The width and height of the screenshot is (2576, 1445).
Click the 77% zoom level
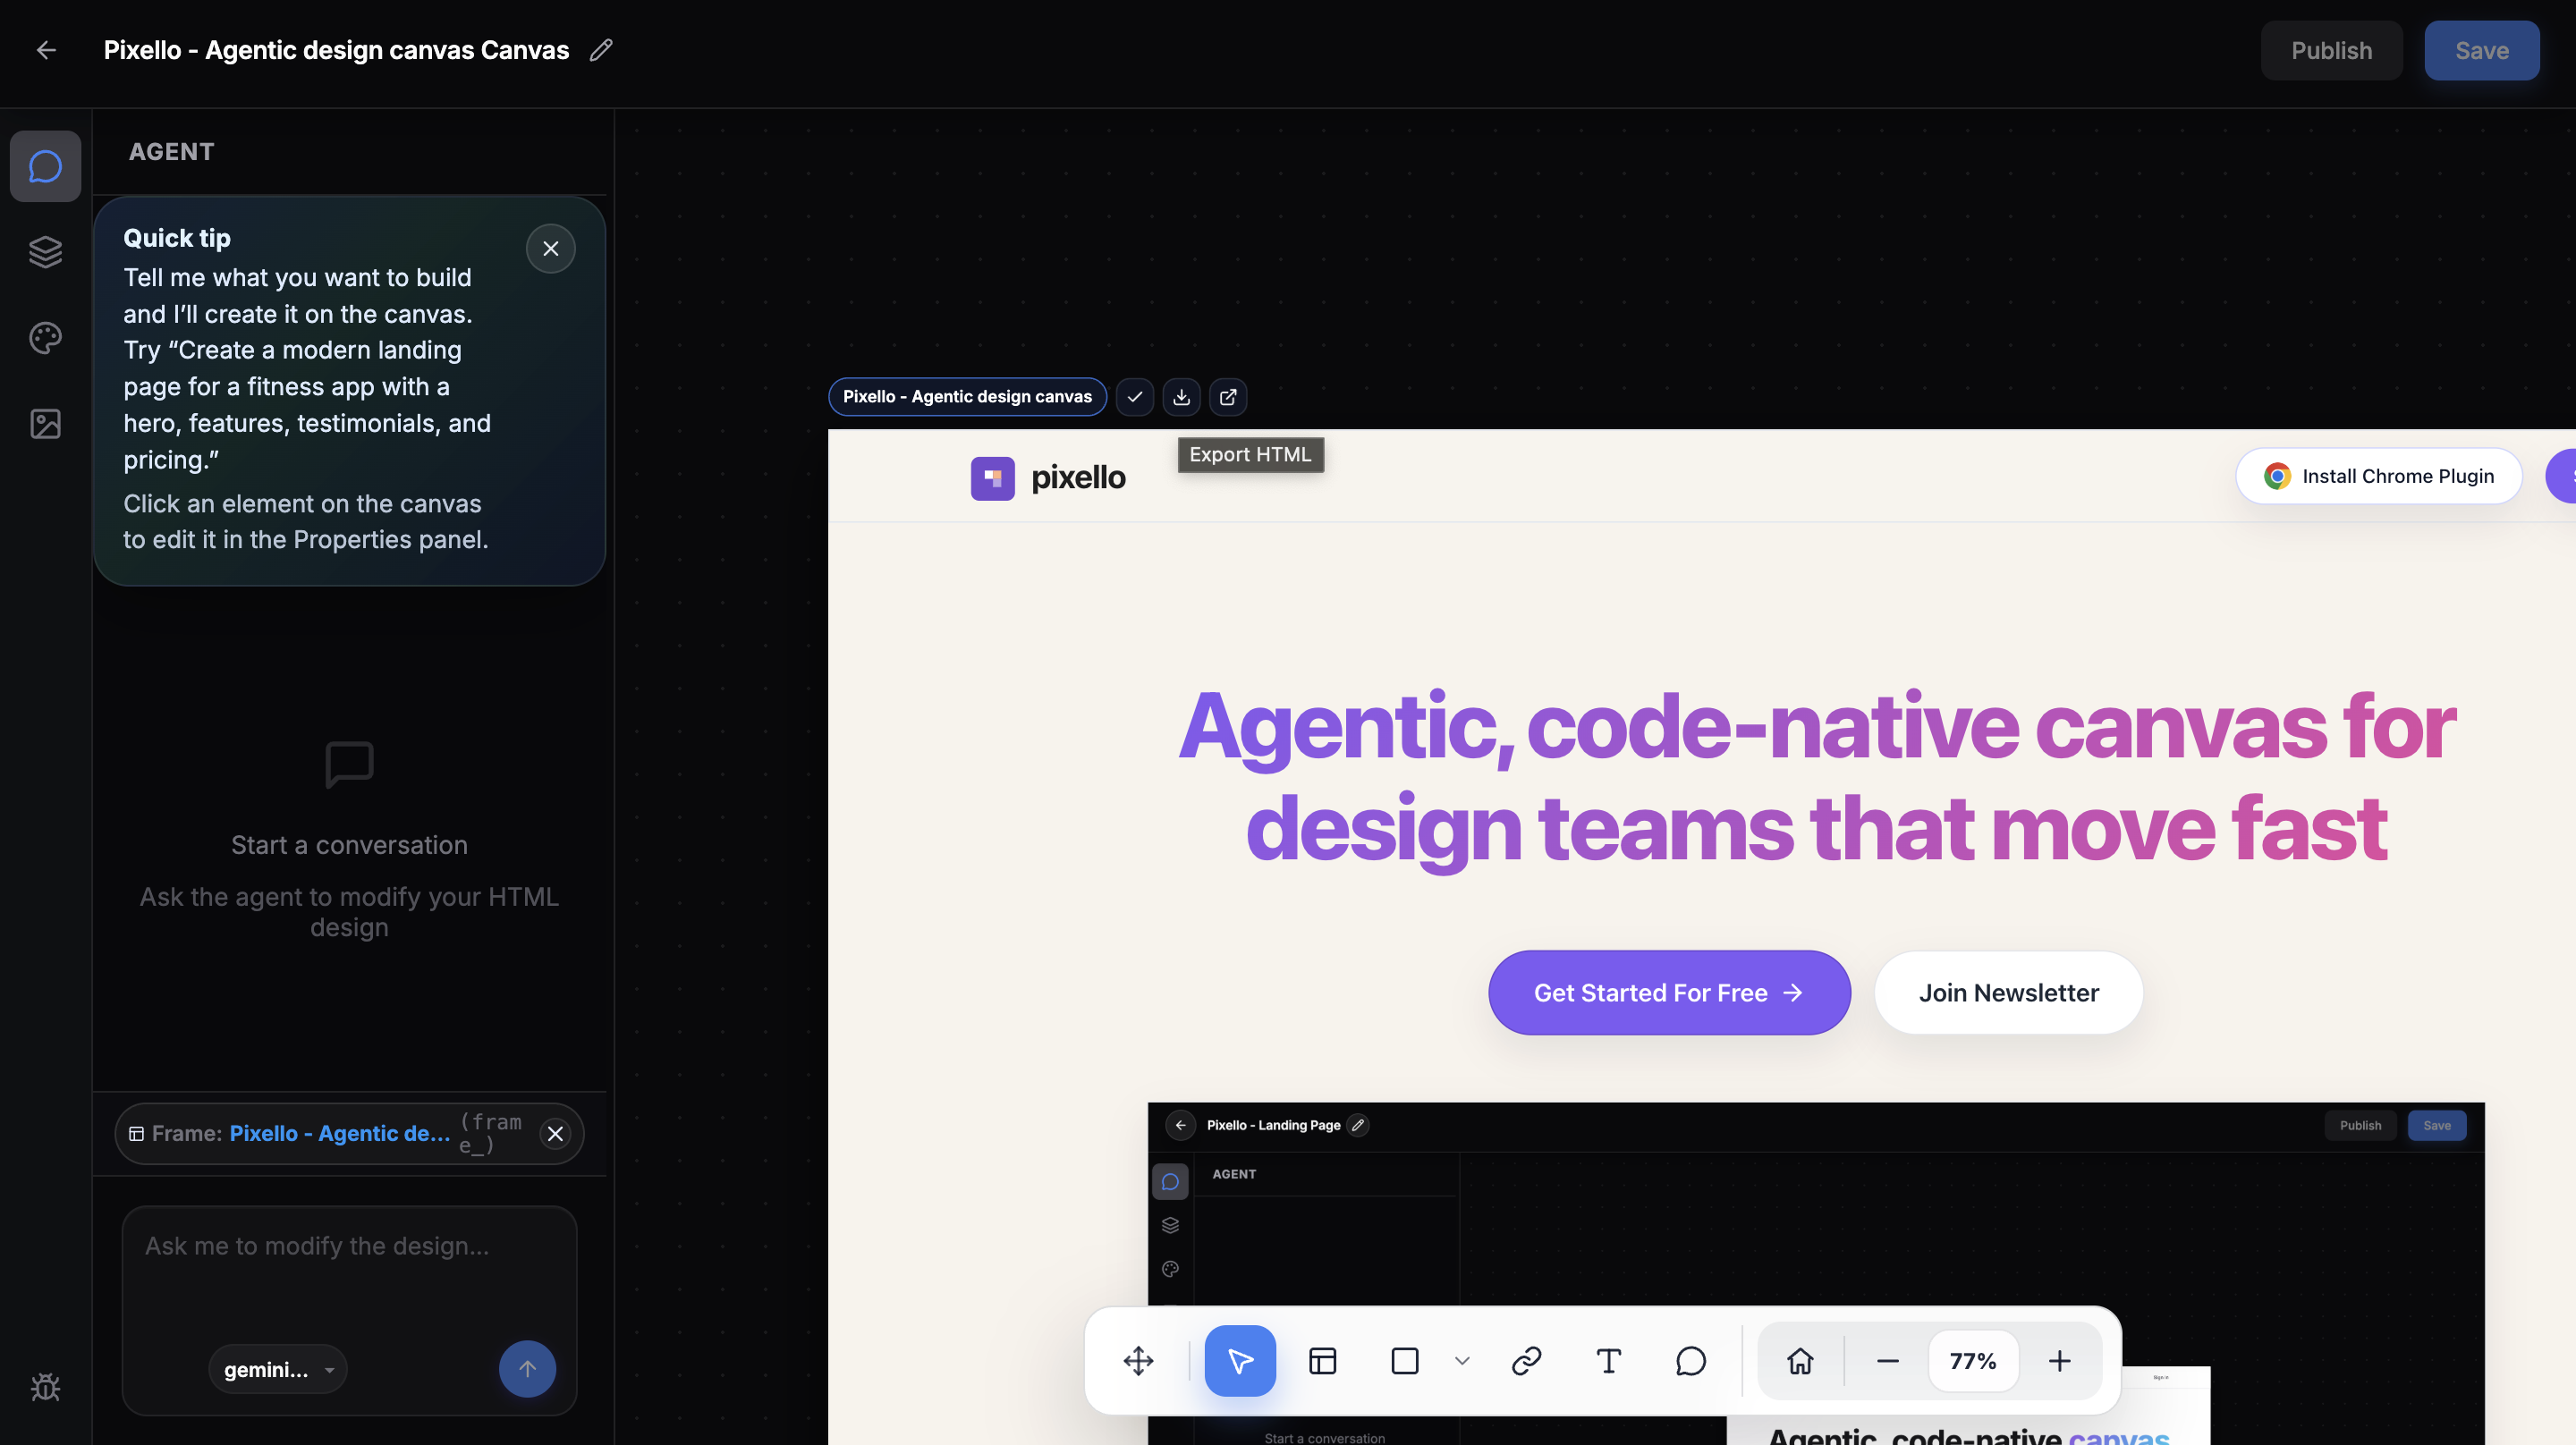pos(1972,1361)
